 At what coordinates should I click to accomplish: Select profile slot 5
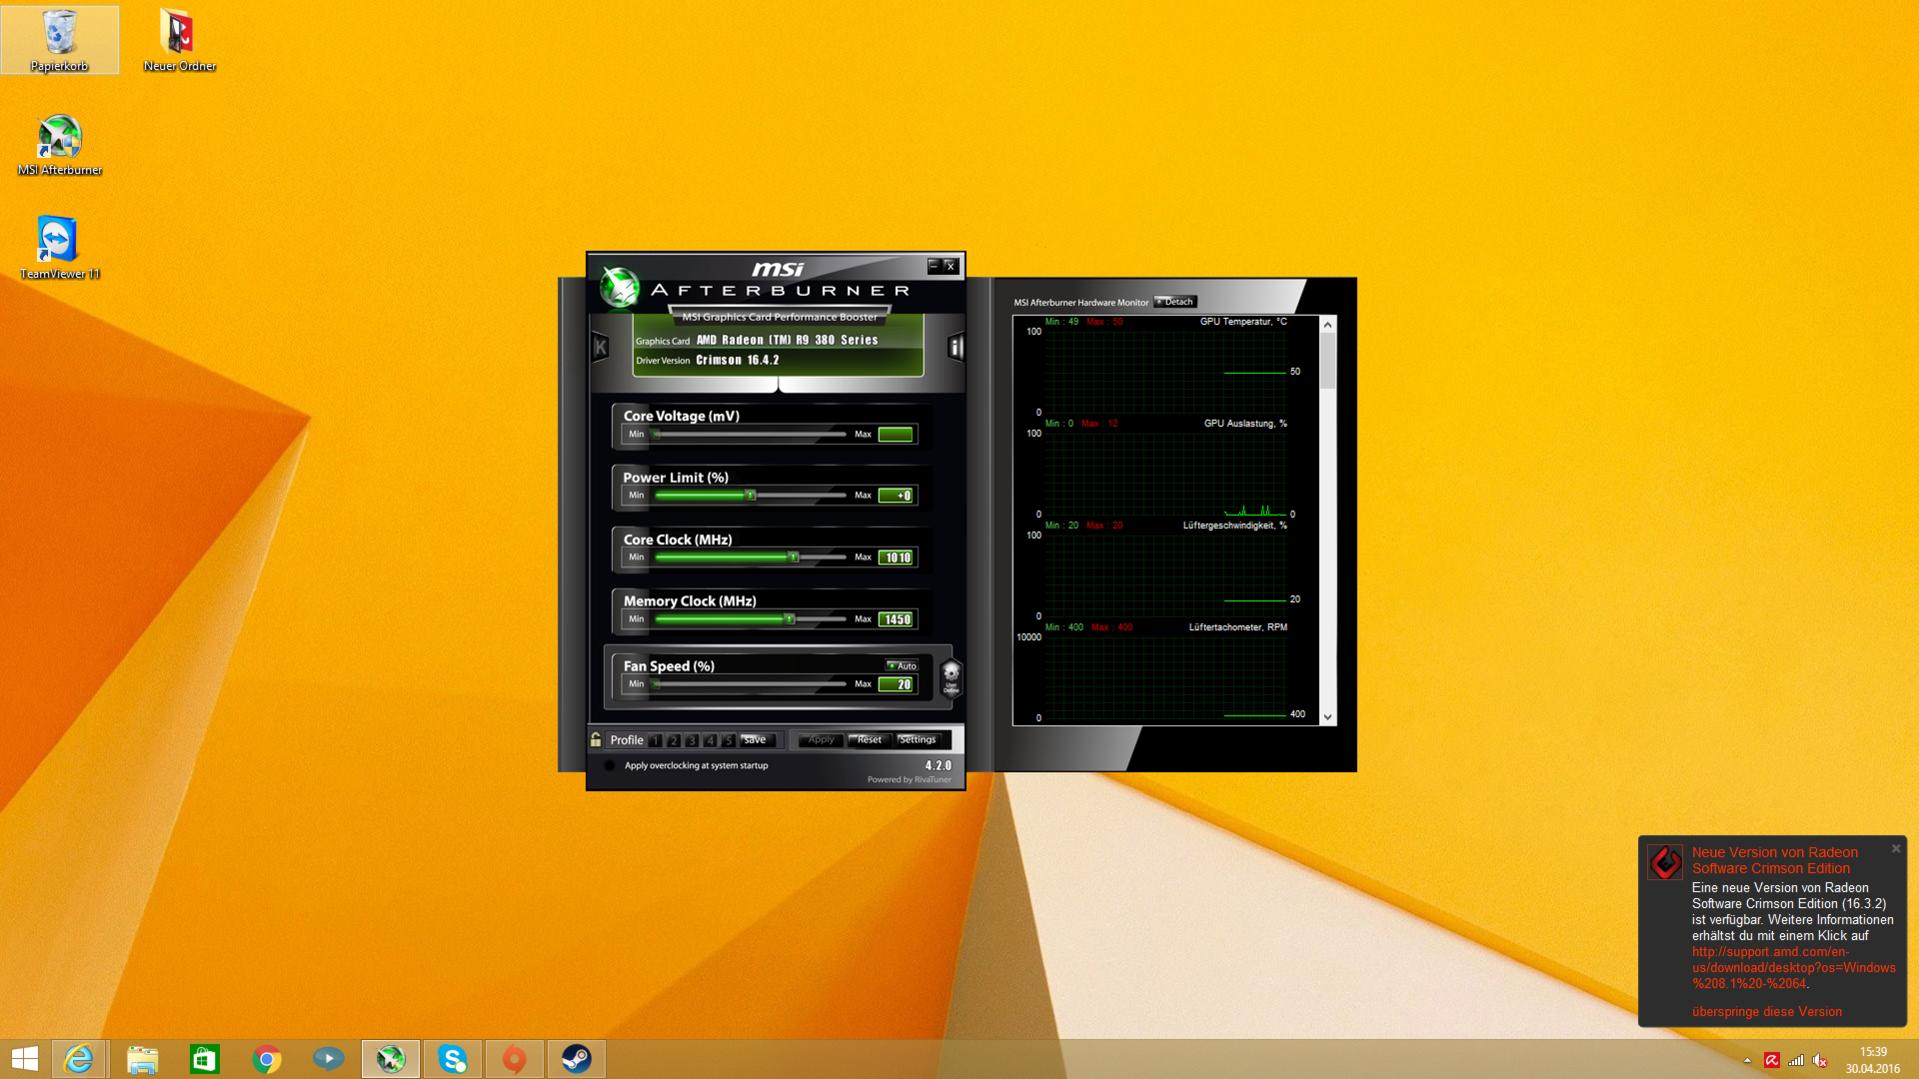coord(728,741)
